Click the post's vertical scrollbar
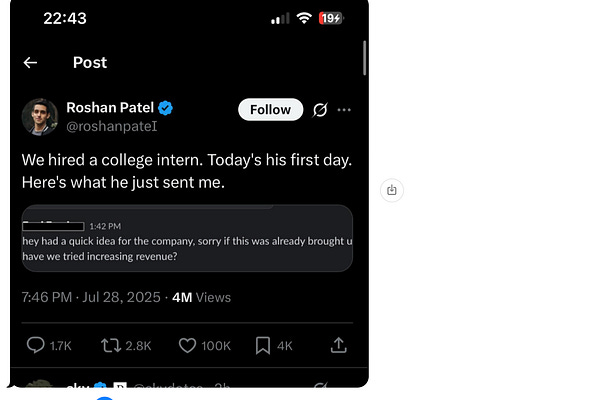Image resolution: width=600 pixels, height=400 pixels. click(364, 58)
